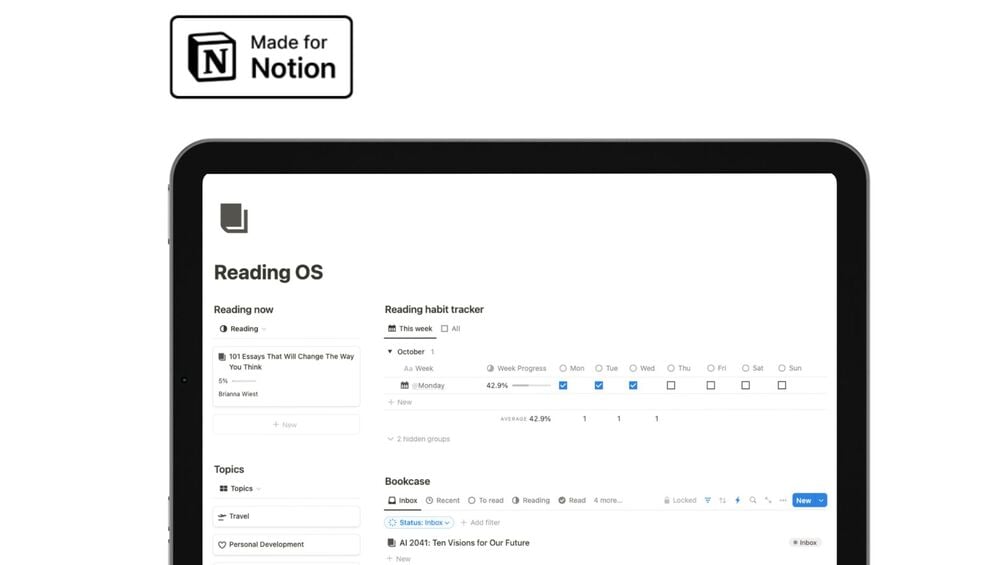The image size is (1005, 565).
Task: Click + New under Reading now card
Action: (x=286, y=425)
